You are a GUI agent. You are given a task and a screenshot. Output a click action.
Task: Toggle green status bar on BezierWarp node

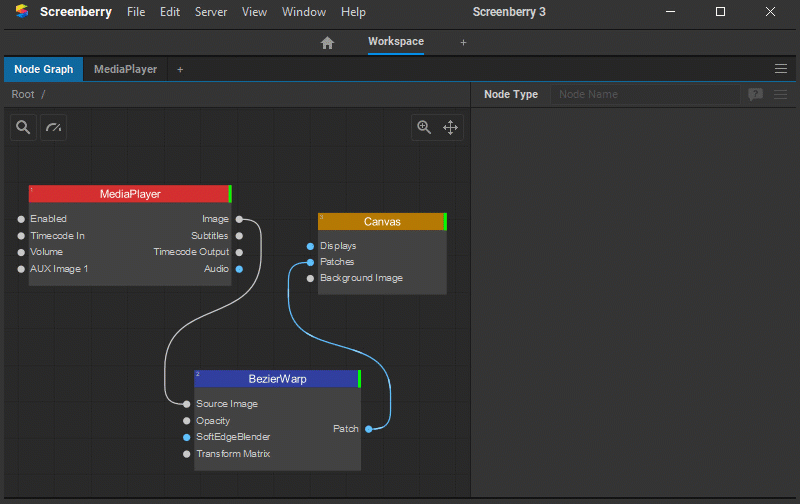click(360, 379)
